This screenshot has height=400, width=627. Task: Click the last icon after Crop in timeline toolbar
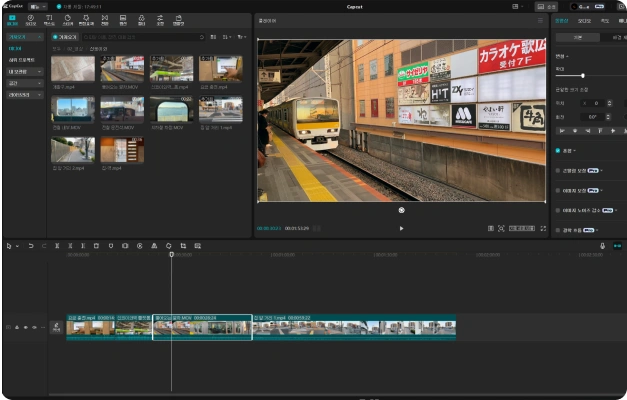click(198, 246)
